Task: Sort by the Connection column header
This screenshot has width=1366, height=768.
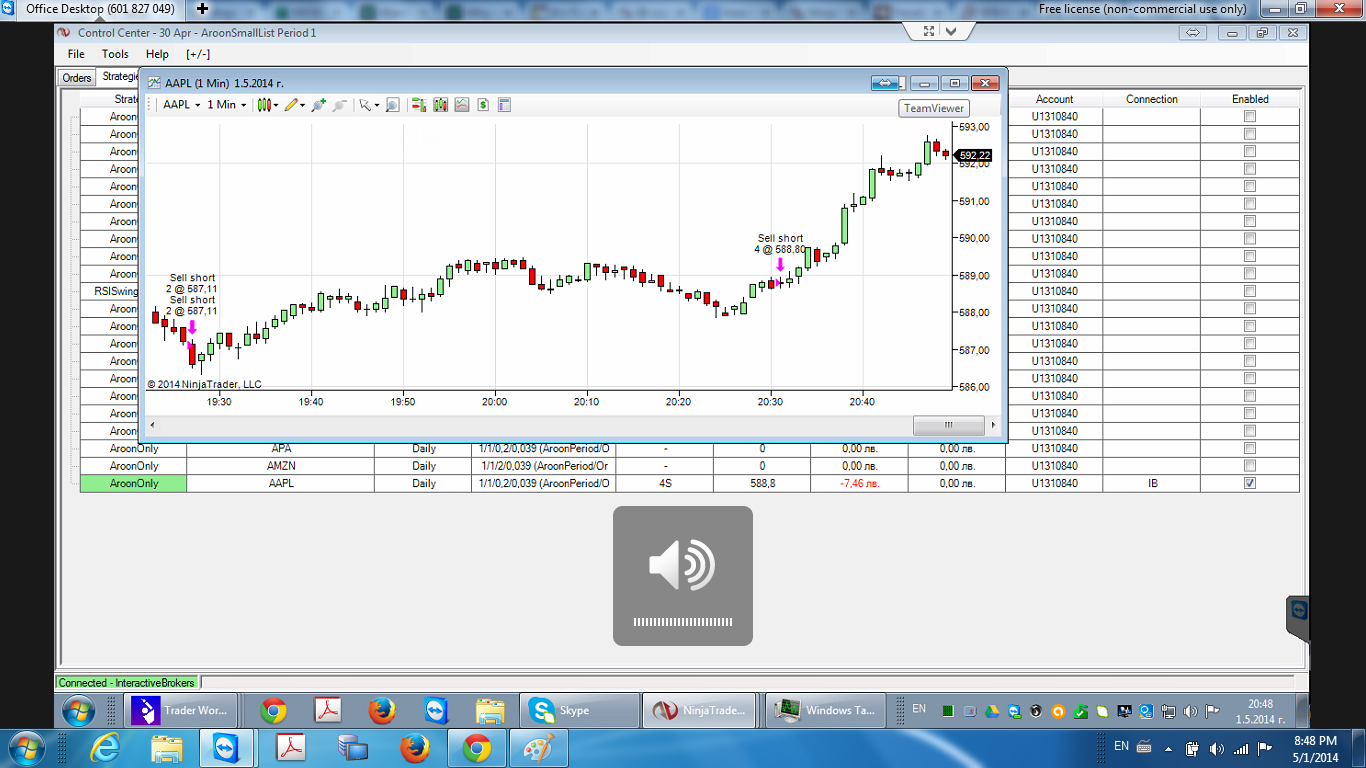Action: pos(1152,99)
